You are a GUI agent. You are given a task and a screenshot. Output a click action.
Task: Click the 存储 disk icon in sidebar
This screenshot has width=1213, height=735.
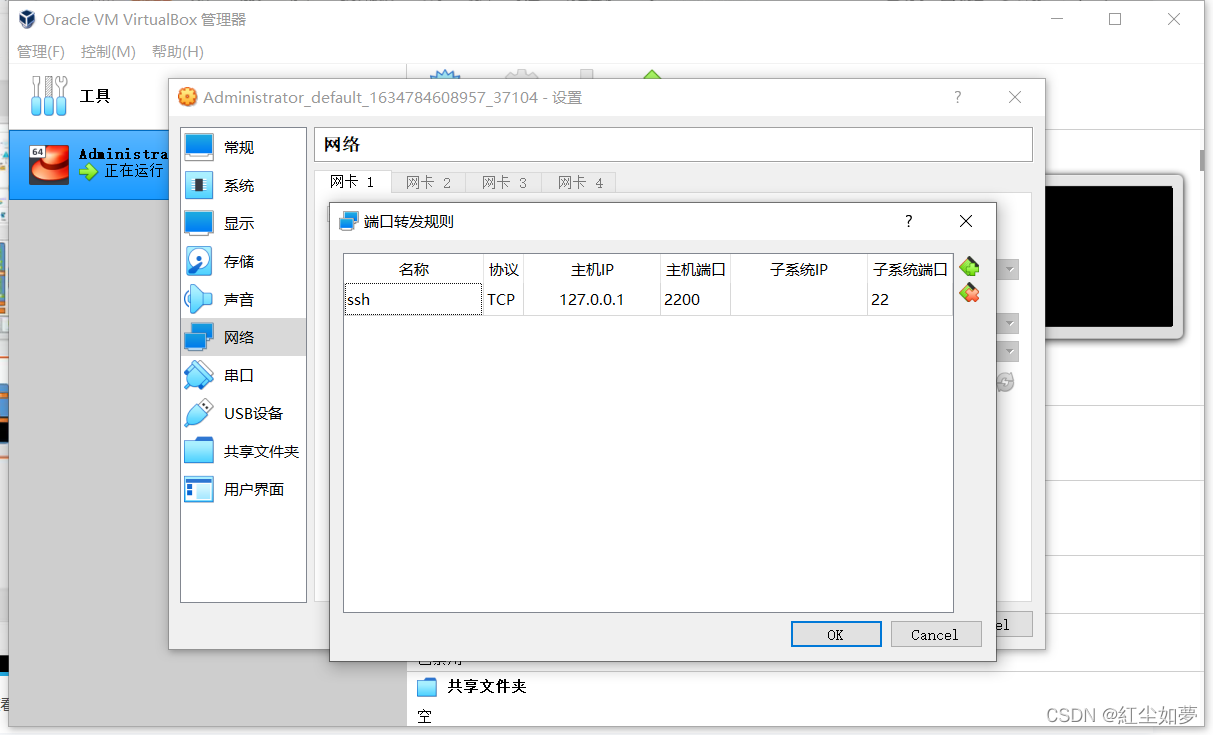[199, 261]
